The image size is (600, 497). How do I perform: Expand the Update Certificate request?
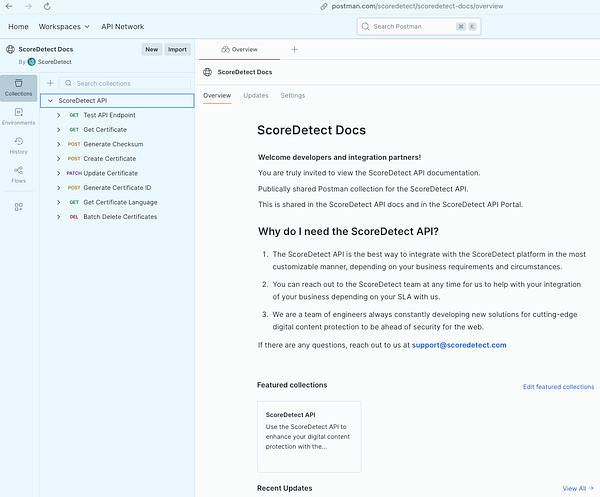(59, 173)
